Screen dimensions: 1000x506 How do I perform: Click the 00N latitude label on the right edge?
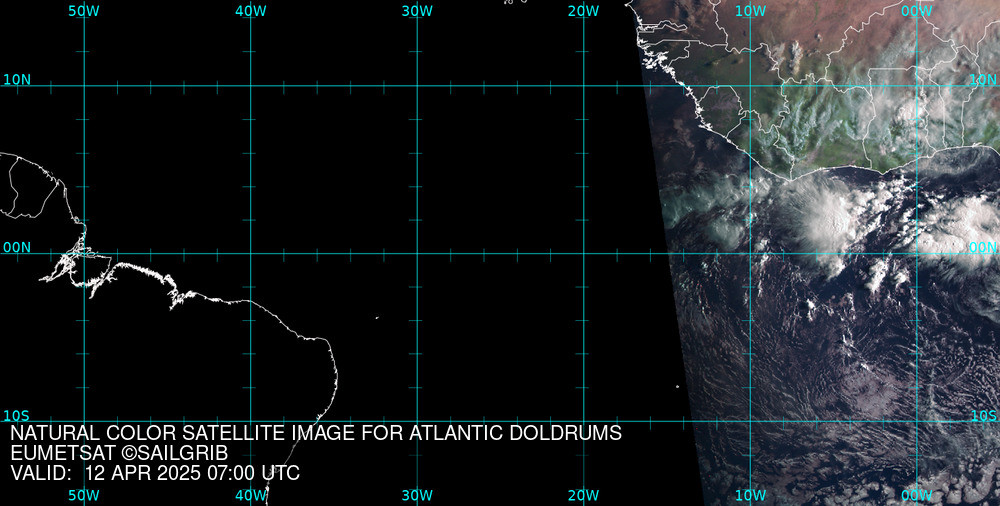(983, 248)
